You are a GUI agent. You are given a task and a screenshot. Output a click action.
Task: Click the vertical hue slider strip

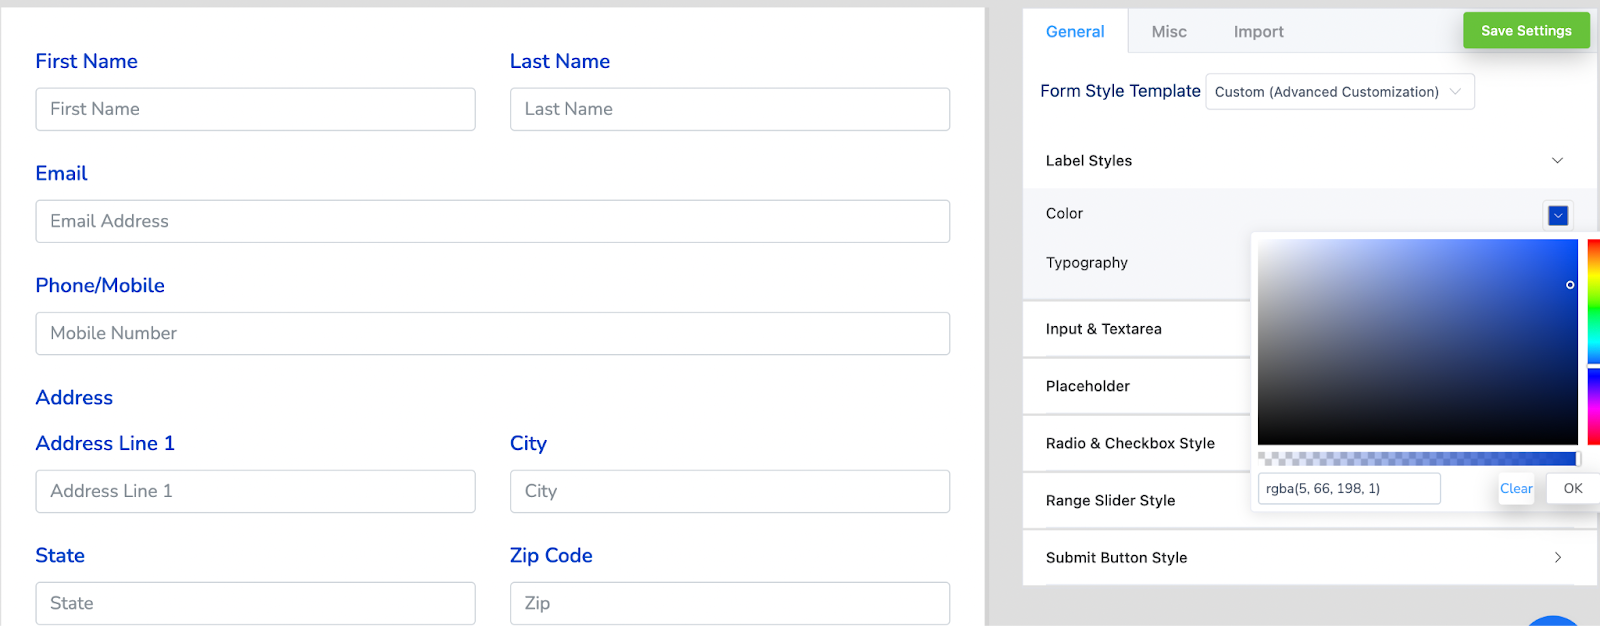[1593, 340]
